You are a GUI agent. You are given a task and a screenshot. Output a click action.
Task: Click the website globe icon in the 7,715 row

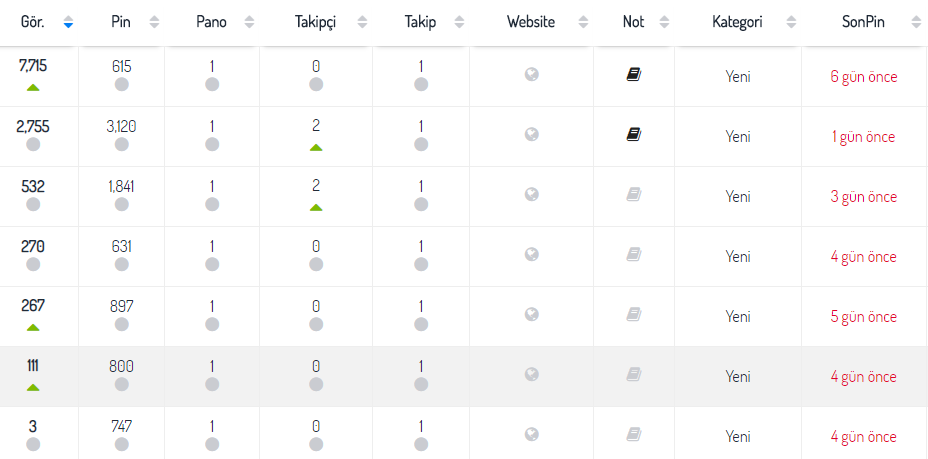pyautogui.click(x=531, y=75)
